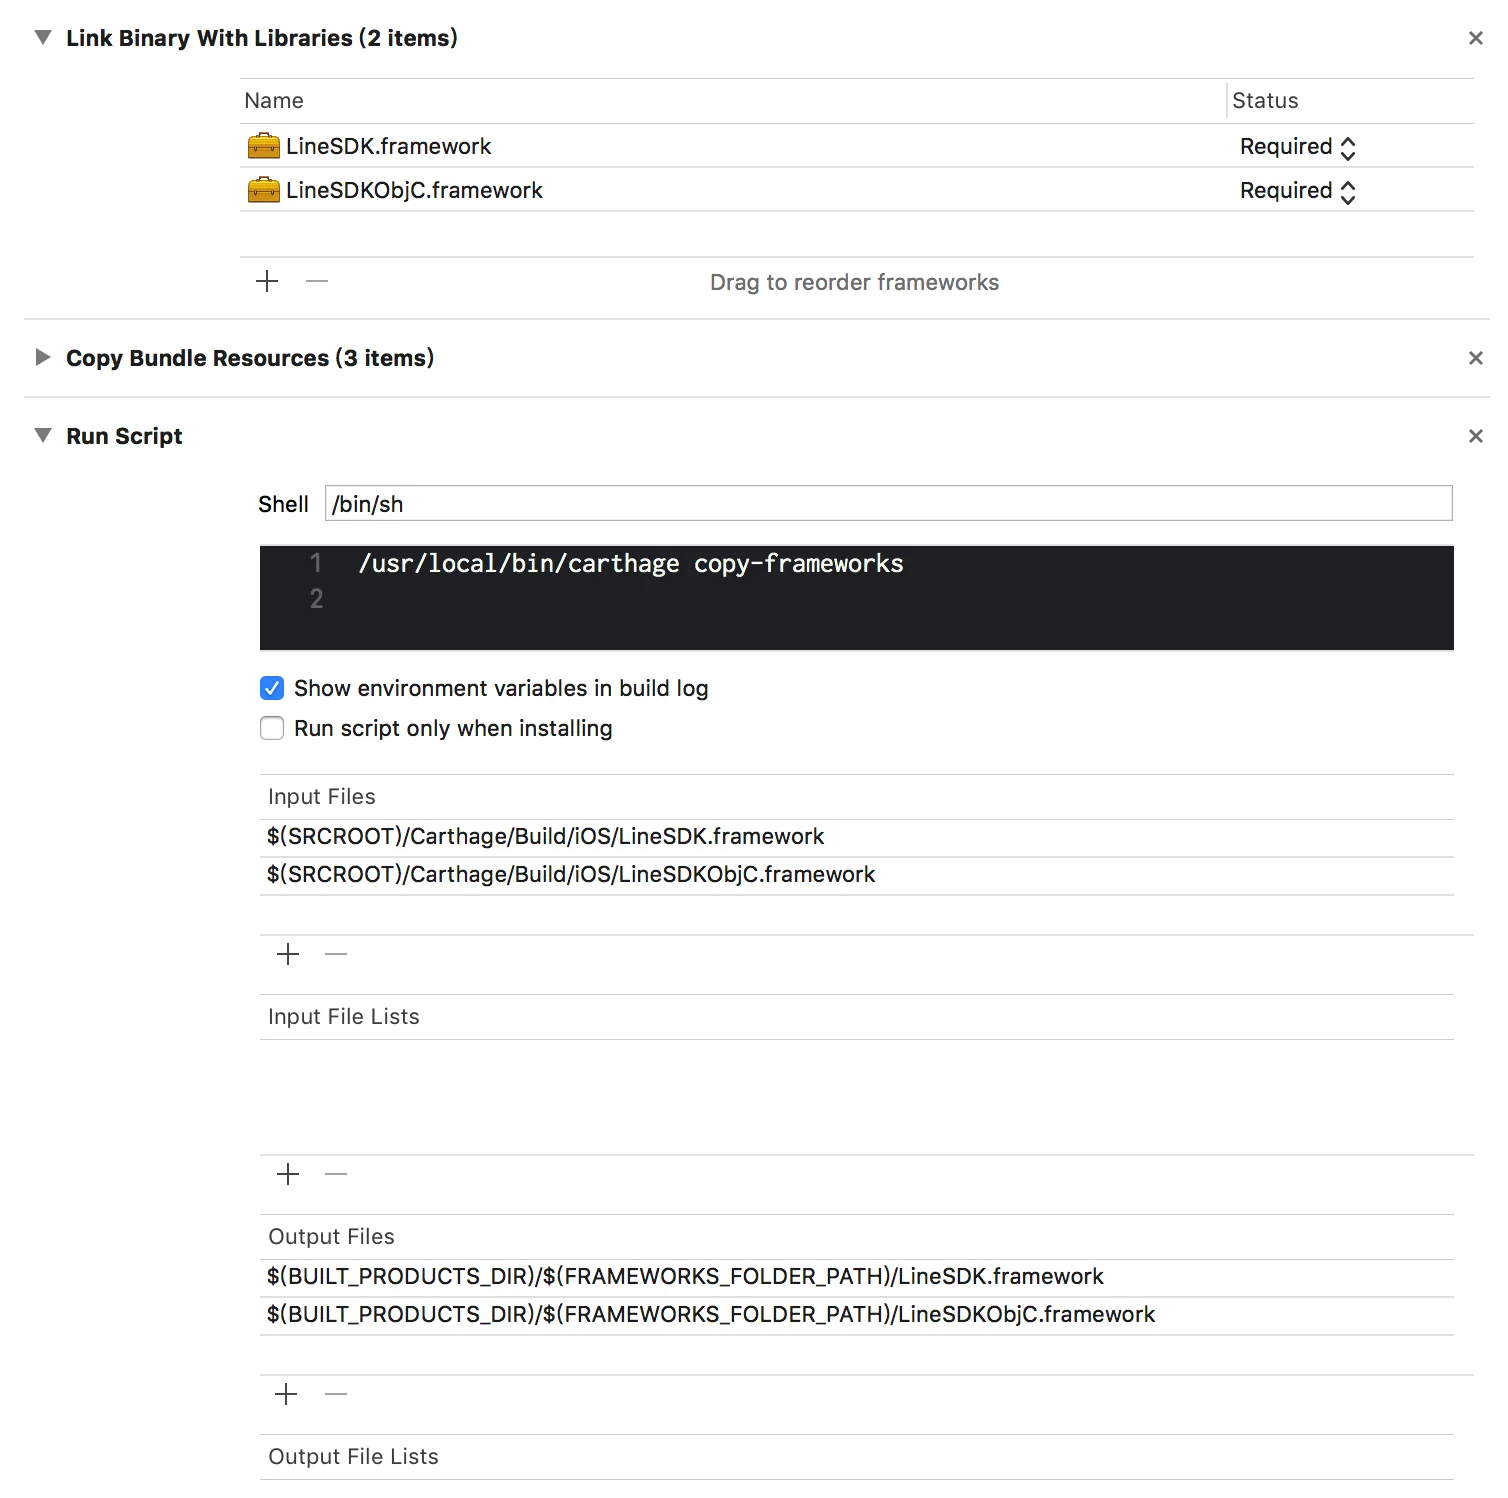Collapse the Run Script section
The image size is (1508, 1498).
click(43, 436)
